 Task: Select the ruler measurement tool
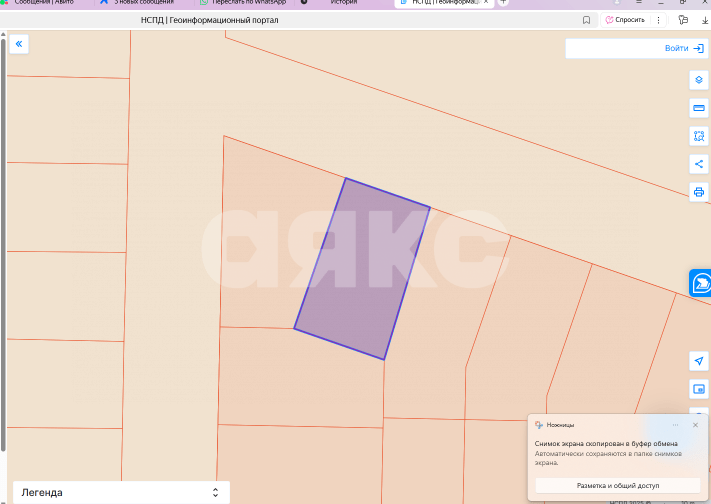pos(699,108)
